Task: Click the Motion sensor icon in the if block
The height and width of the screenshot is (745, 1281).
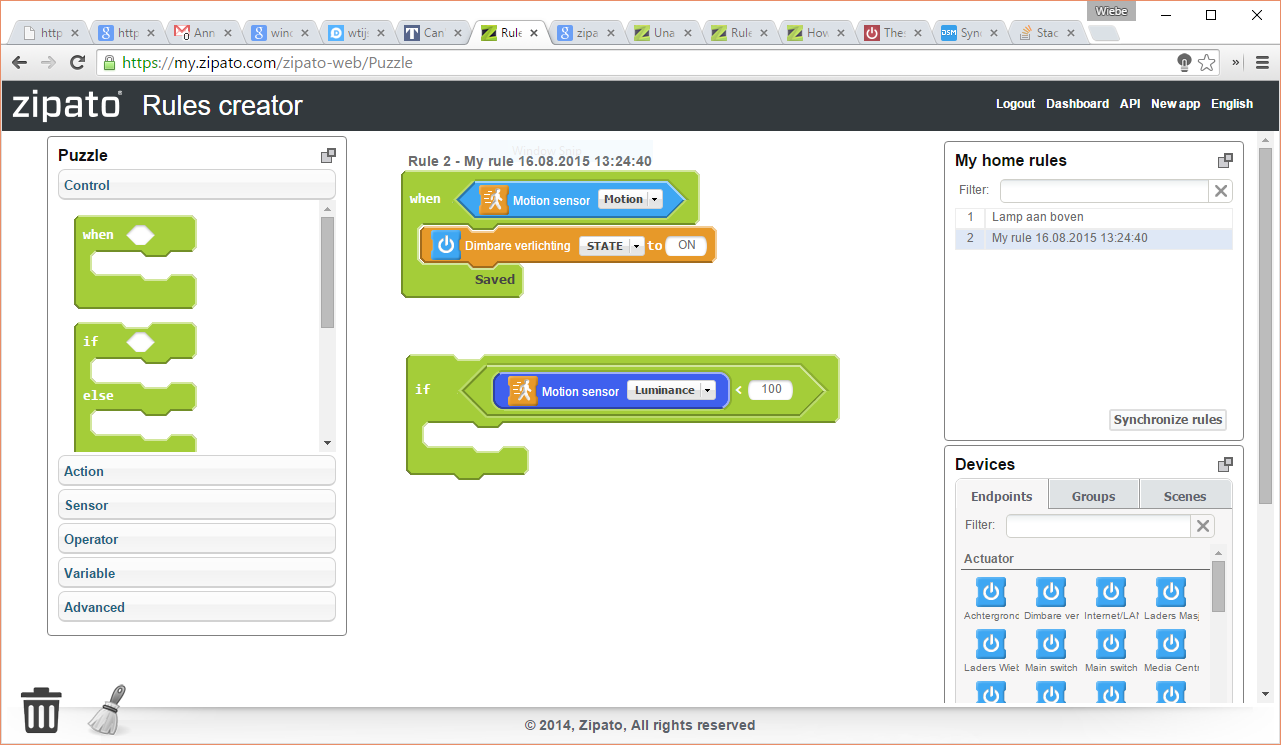Action: (522, 390)
